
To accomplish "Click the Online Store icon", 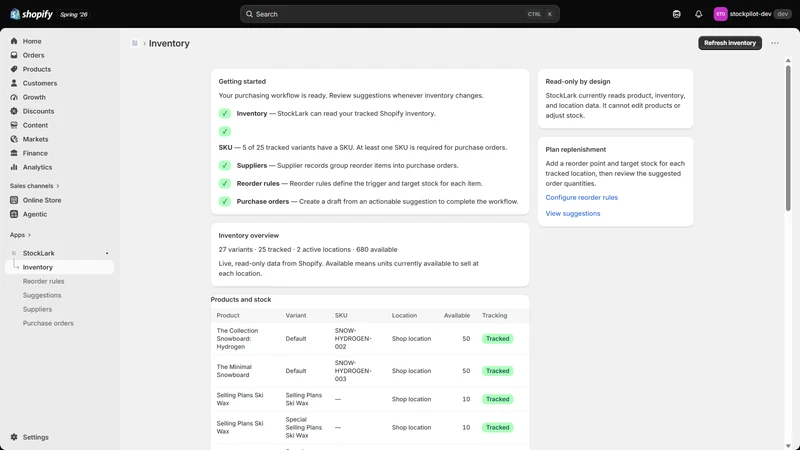I will tap(14, 200).
